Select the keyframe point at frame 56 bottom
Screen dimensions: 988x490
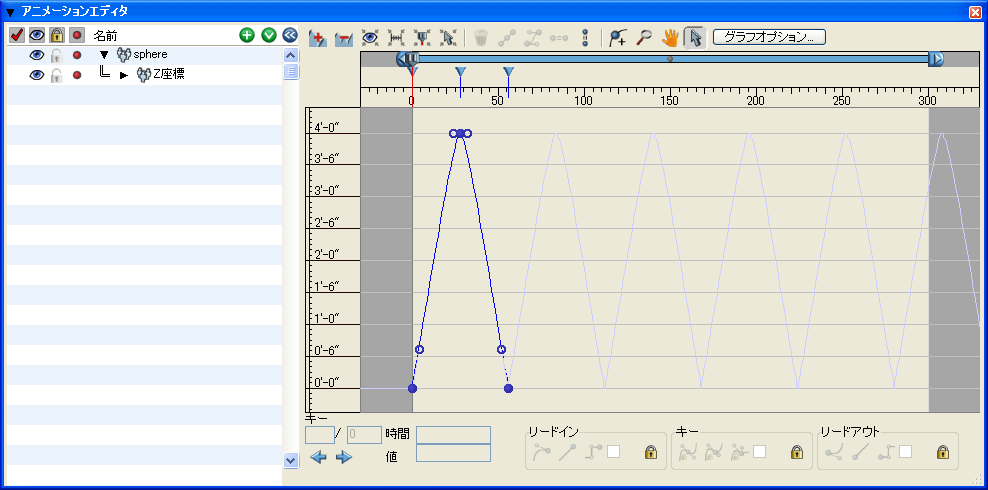[x=508, y=388]
